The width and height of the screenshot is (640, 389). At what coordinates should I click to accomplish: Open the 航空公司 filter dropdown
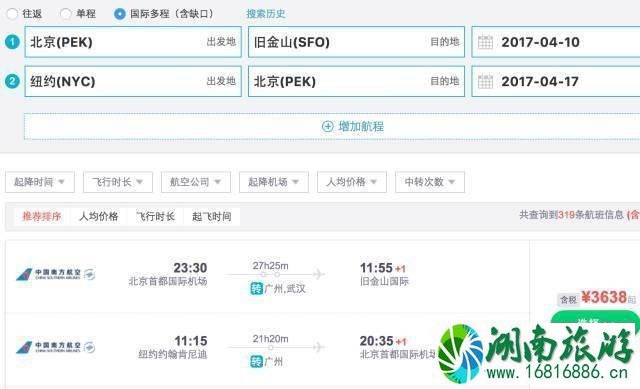tap(196, 182)
